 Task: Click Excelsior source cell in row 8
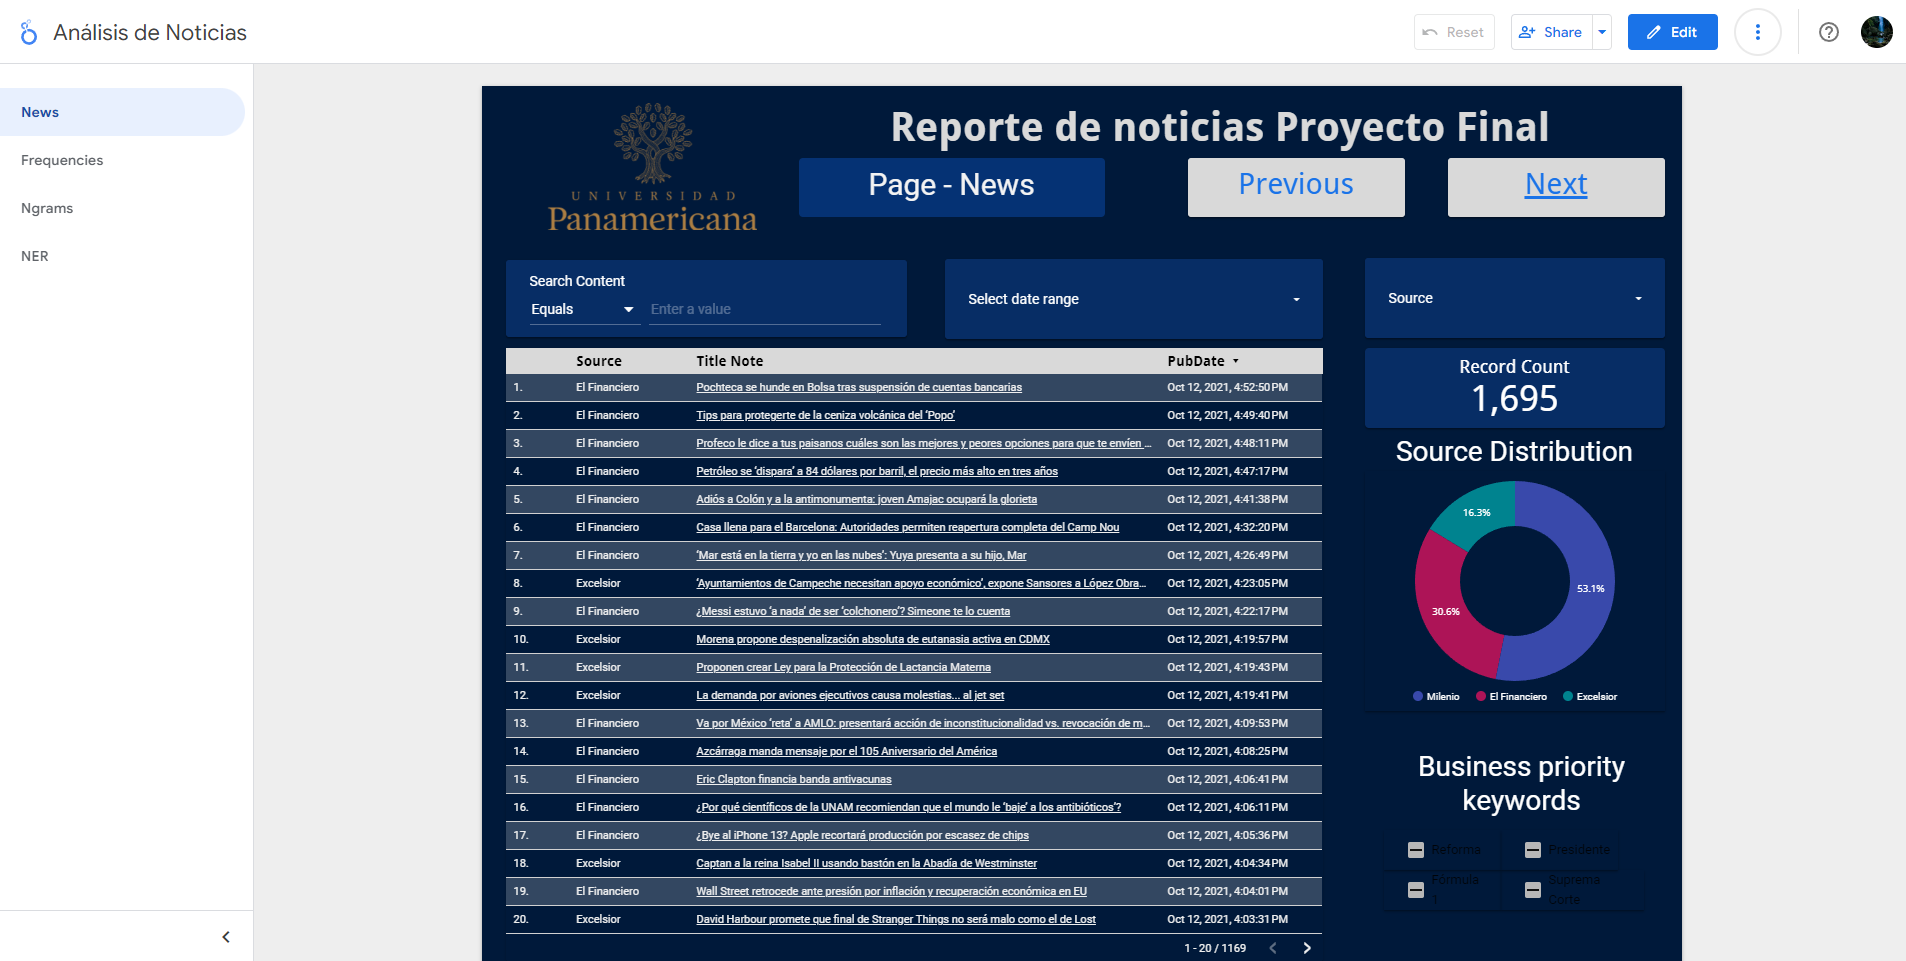(598, 583)
